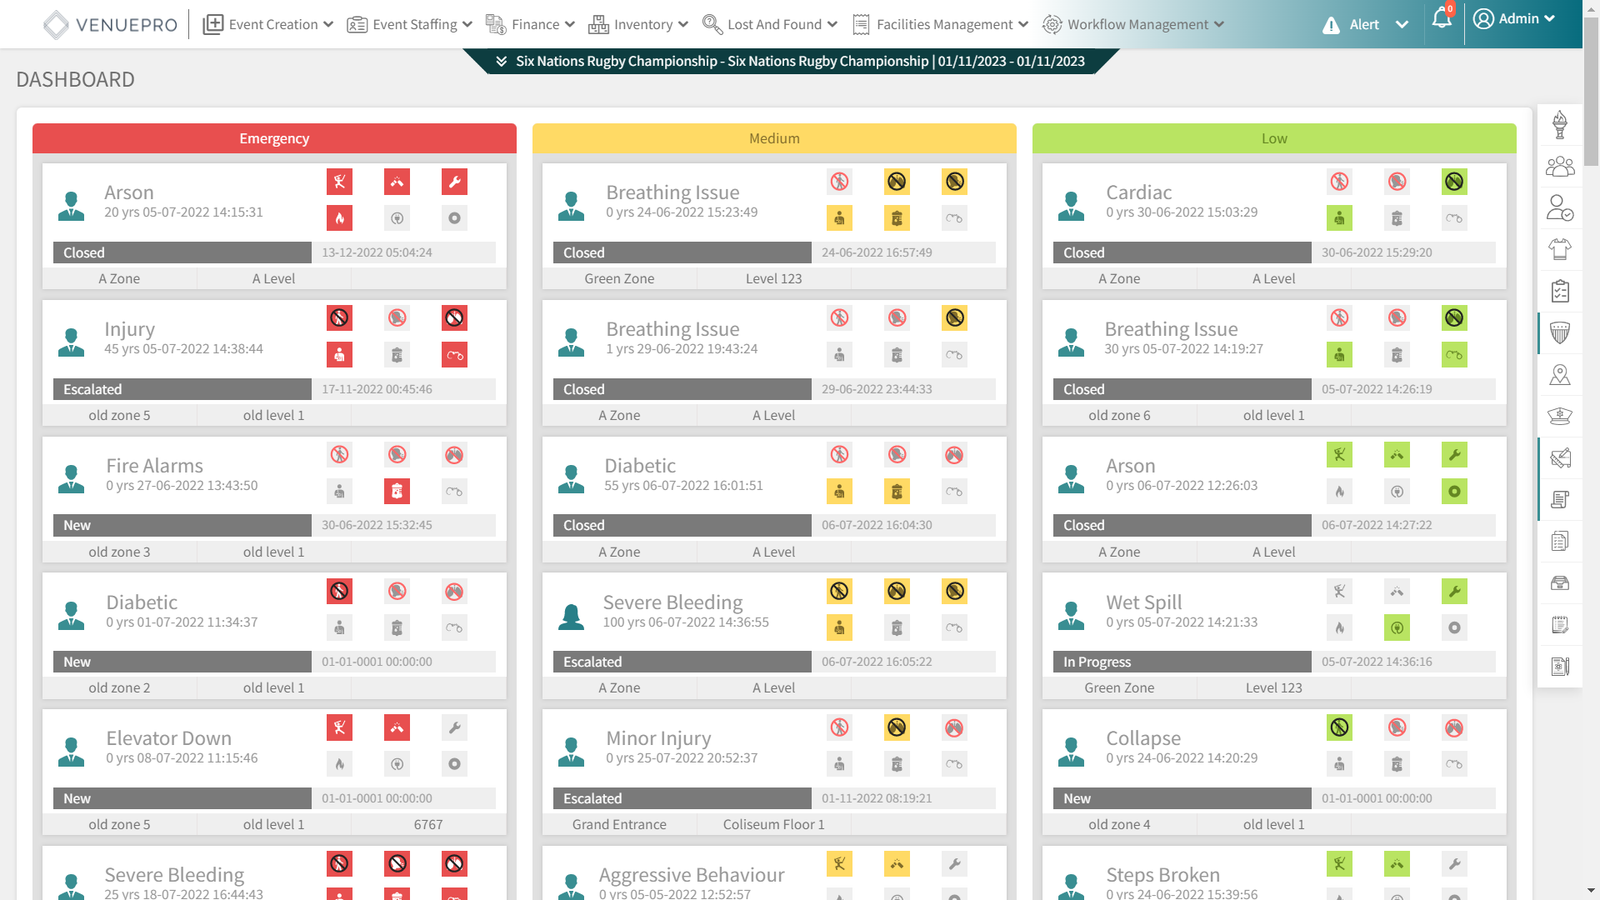
Task: Open the Finance menu
Action: pyautogui.click(x=530, y=24)
